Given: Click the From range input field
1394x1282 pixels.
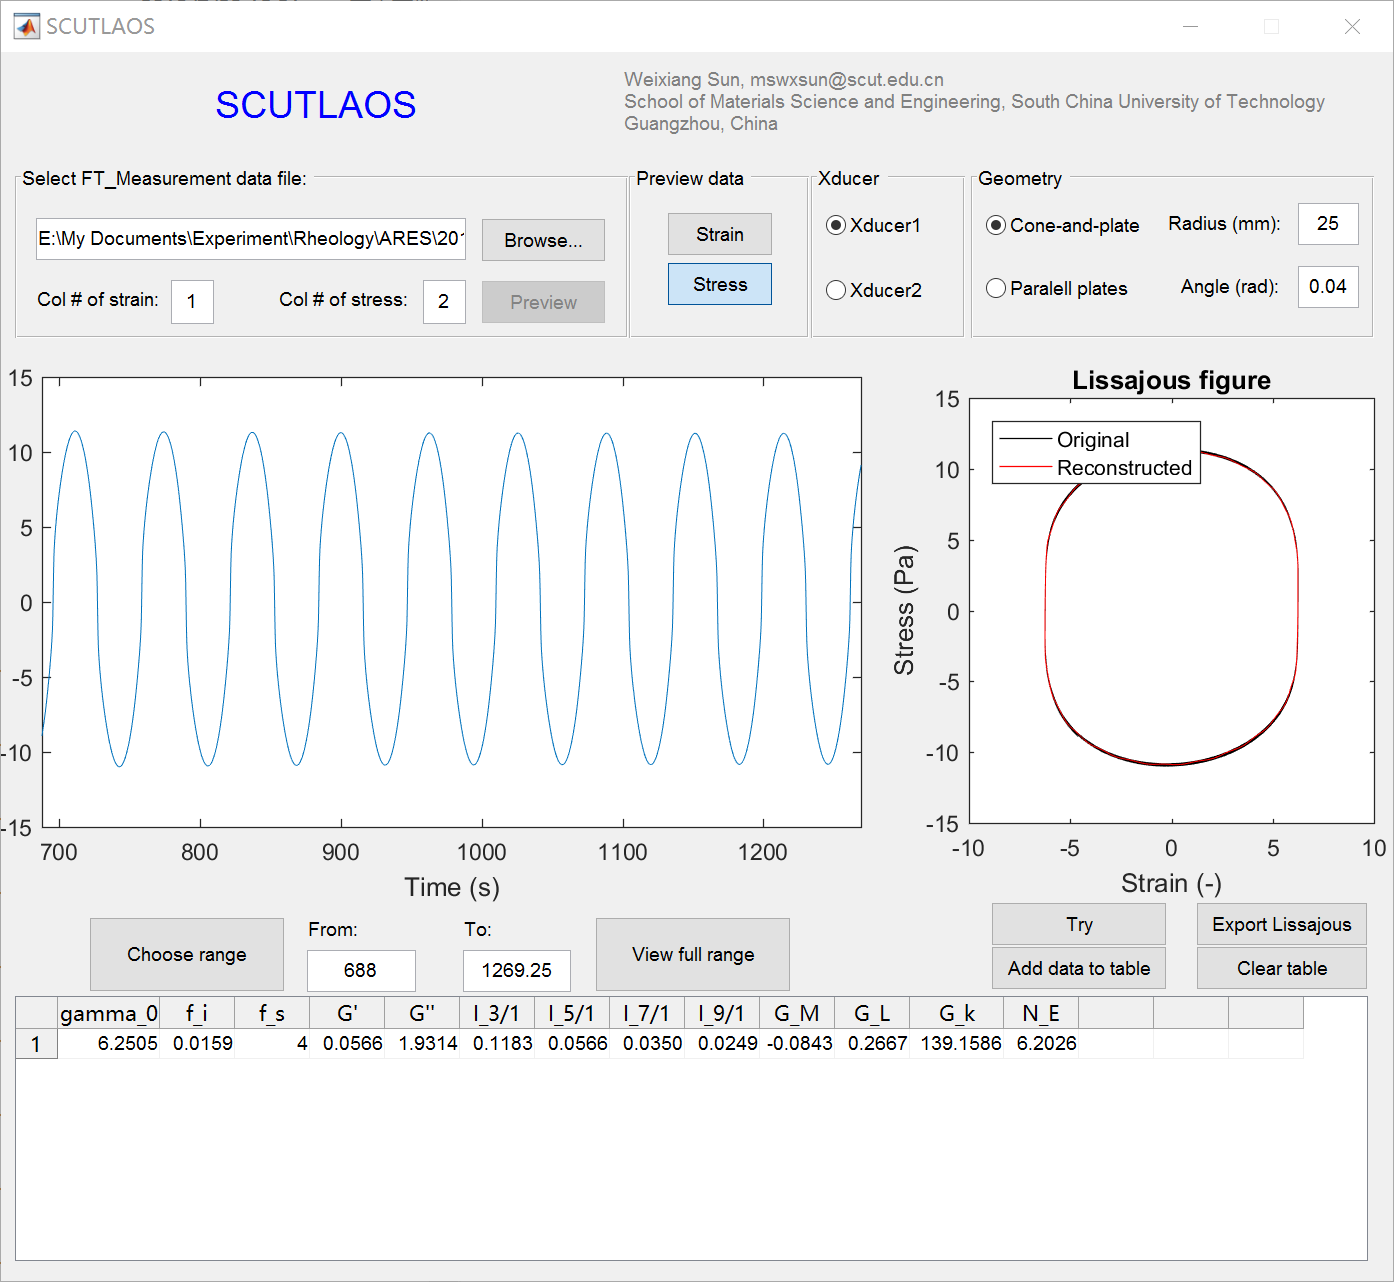Looking at the screenshot, I should click(360, 970).
